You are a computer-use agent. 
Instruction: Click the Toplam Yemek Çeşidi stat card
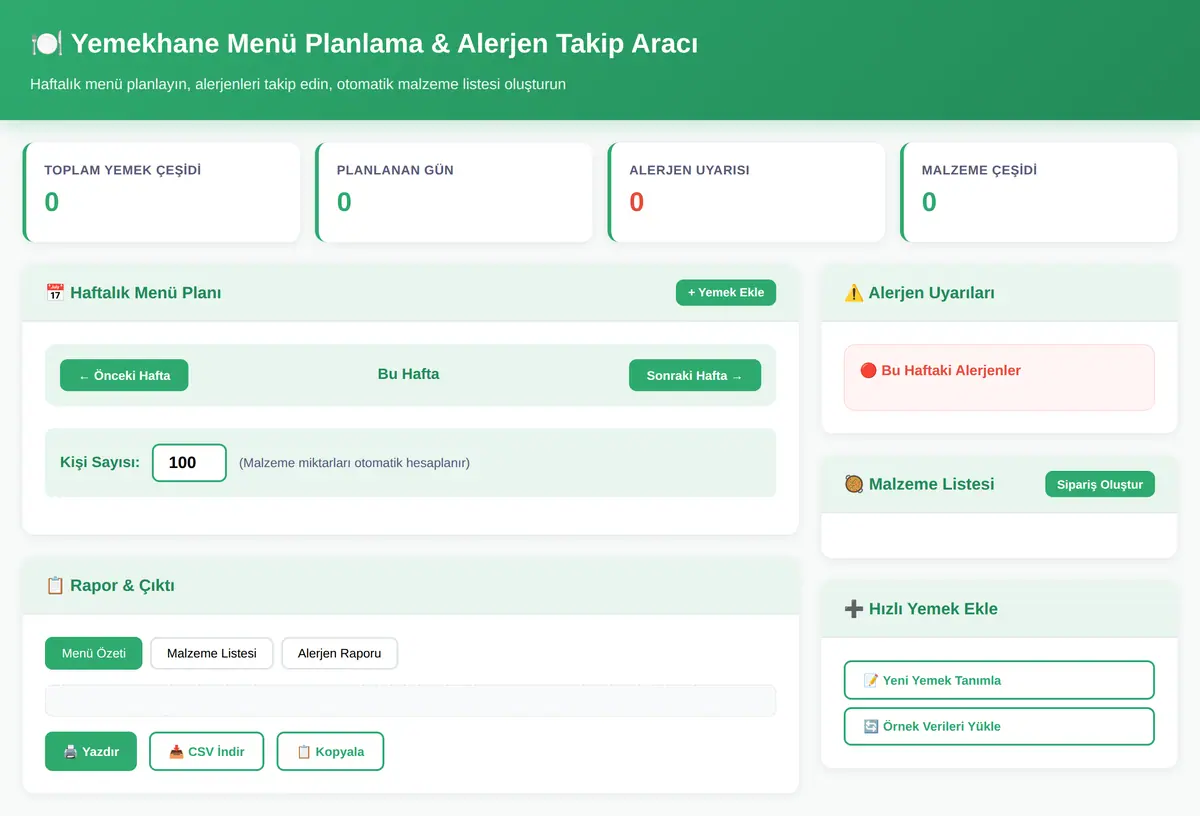(x=161, y=192)
